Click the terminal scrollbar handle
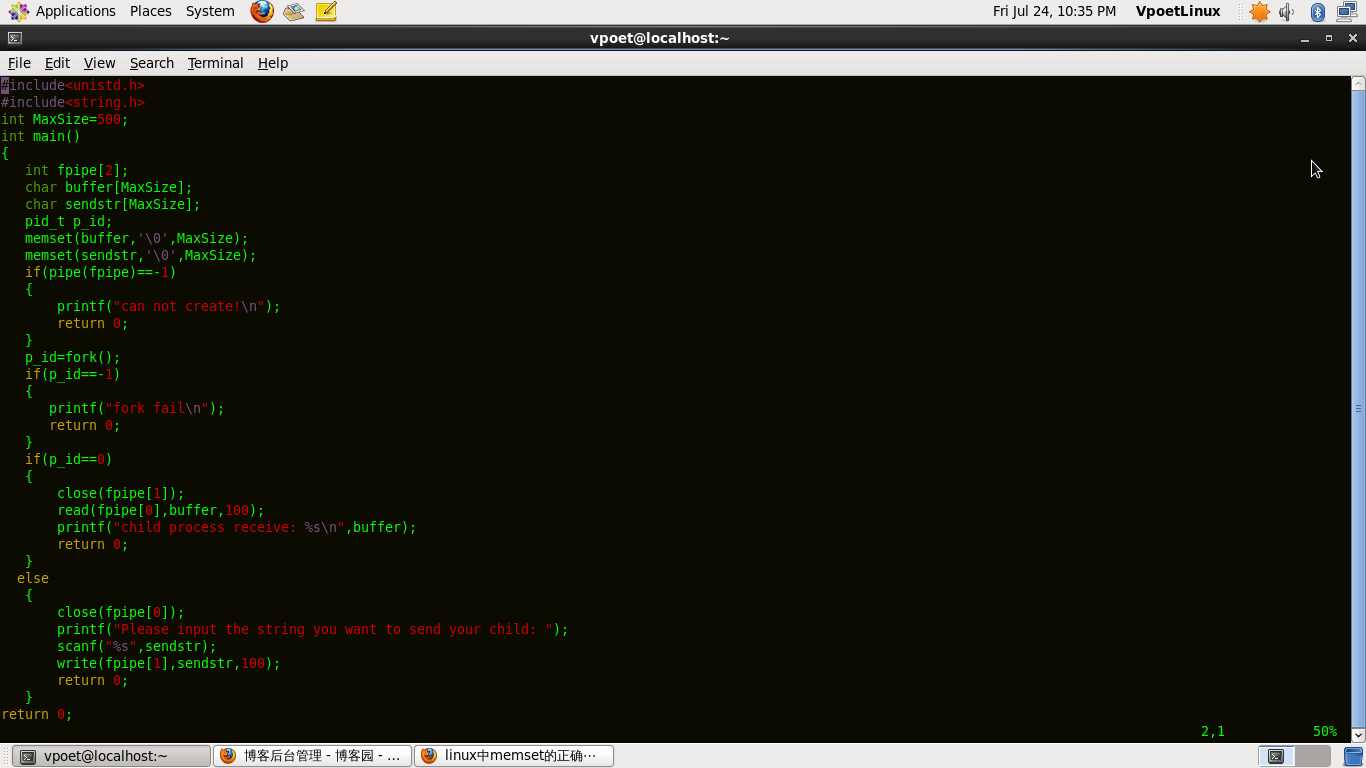1366x768 pixels. click(x=1358, y=408)
